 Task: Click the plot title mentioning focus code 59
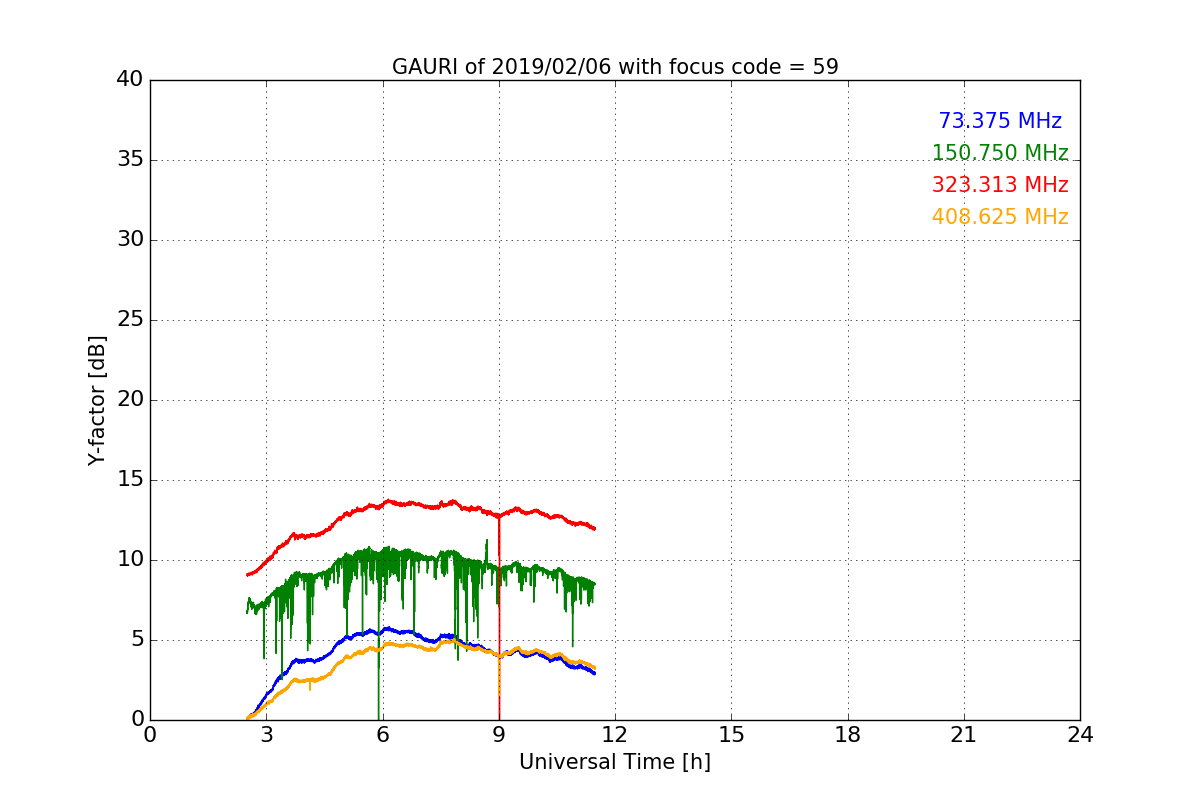(615, 67)
